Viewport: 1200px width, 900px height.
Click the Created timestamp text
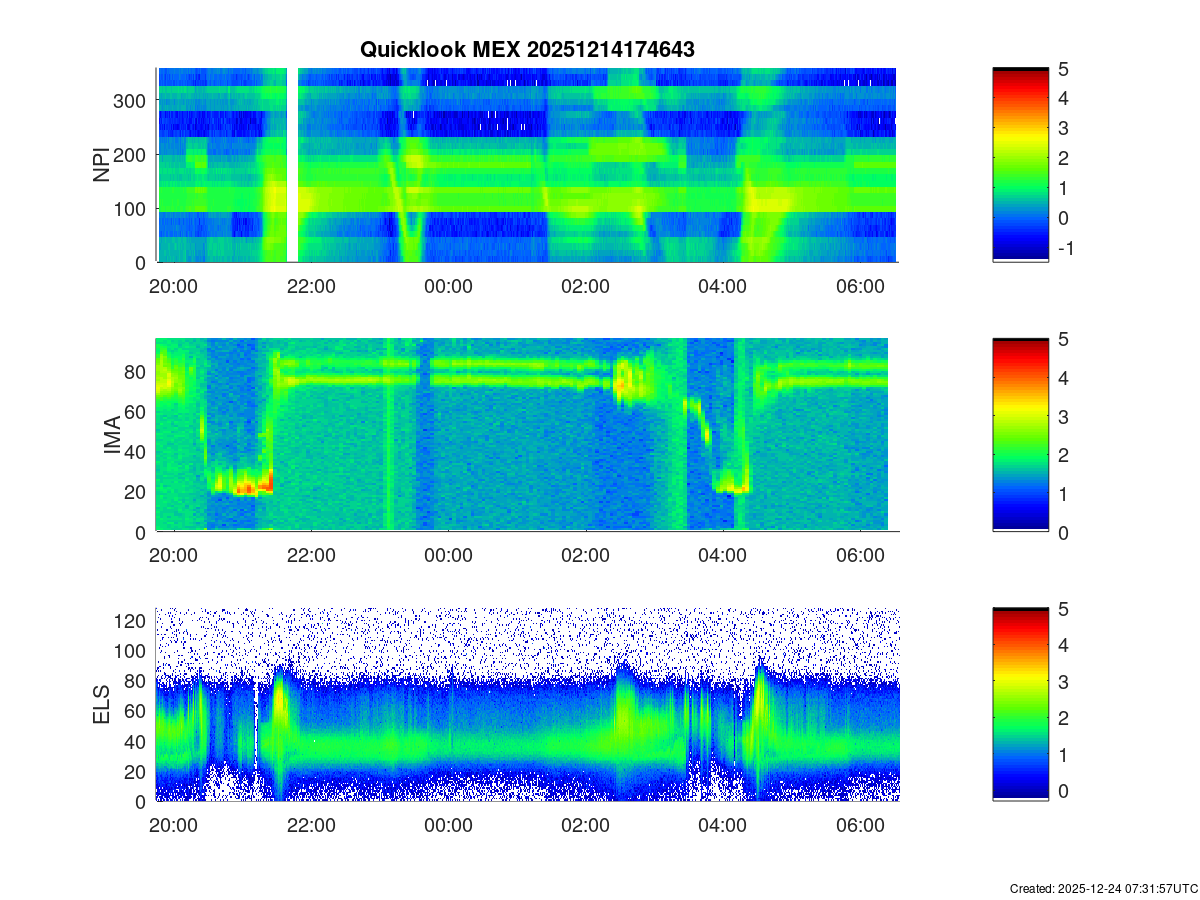tap(1103, 888)
